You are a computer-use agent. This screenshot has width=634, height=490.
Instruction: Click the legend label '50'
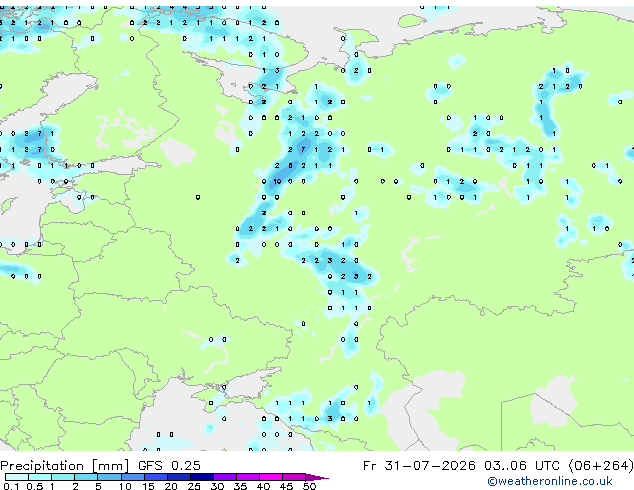pos(309,486)
